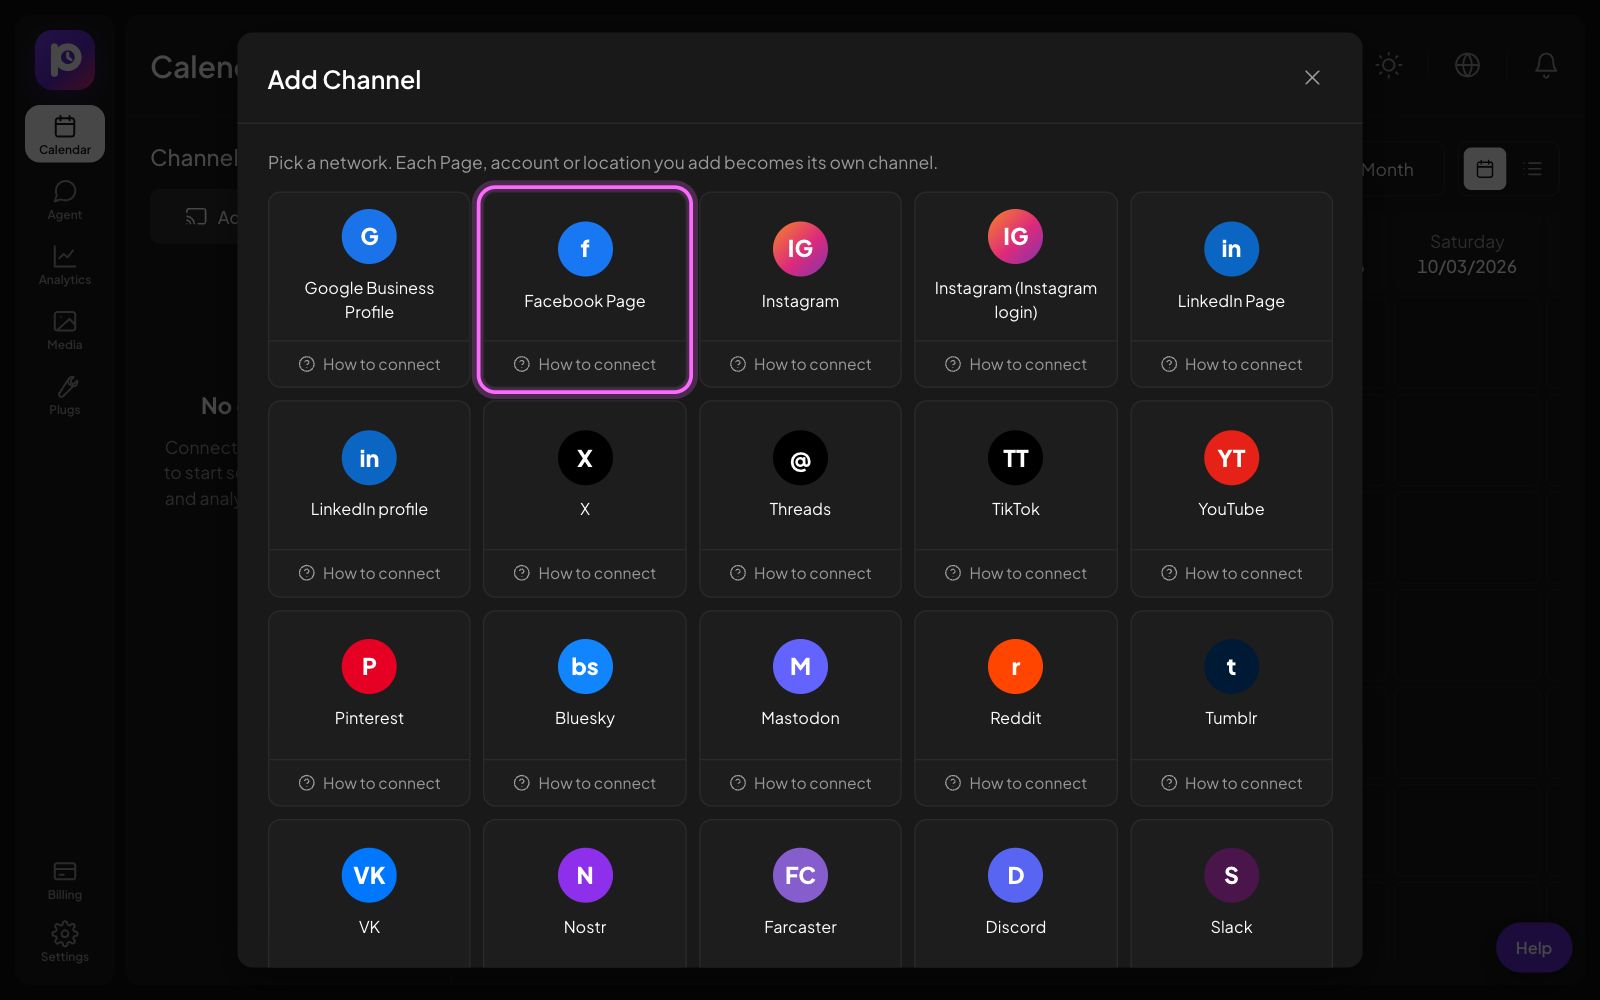Open How to connect for LinkedIn Page
Image resolution: width=1600 pixels, height=1000 pixels.
click(1231, 364)
